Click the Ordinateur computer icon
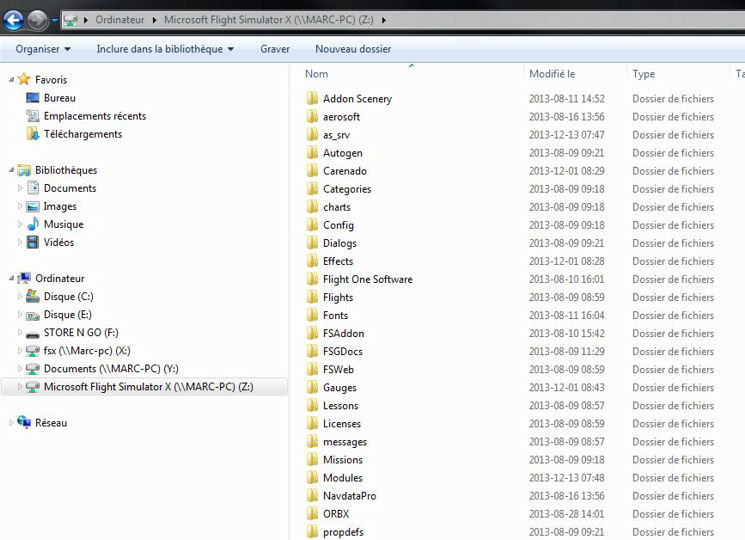This screenshot has height=540, width=745. click(x=24, y=278)
